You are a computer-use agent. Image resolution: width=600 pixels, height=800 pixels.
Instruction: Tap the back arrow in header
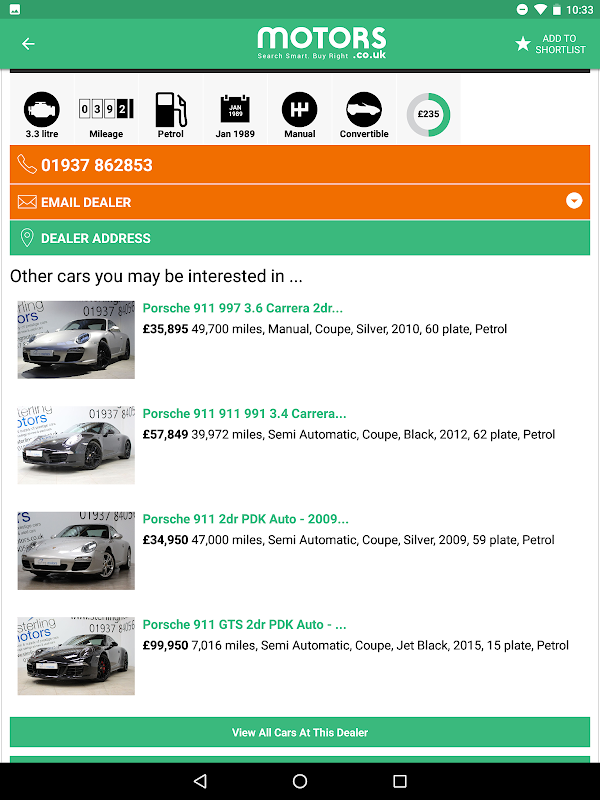point(28,44)
